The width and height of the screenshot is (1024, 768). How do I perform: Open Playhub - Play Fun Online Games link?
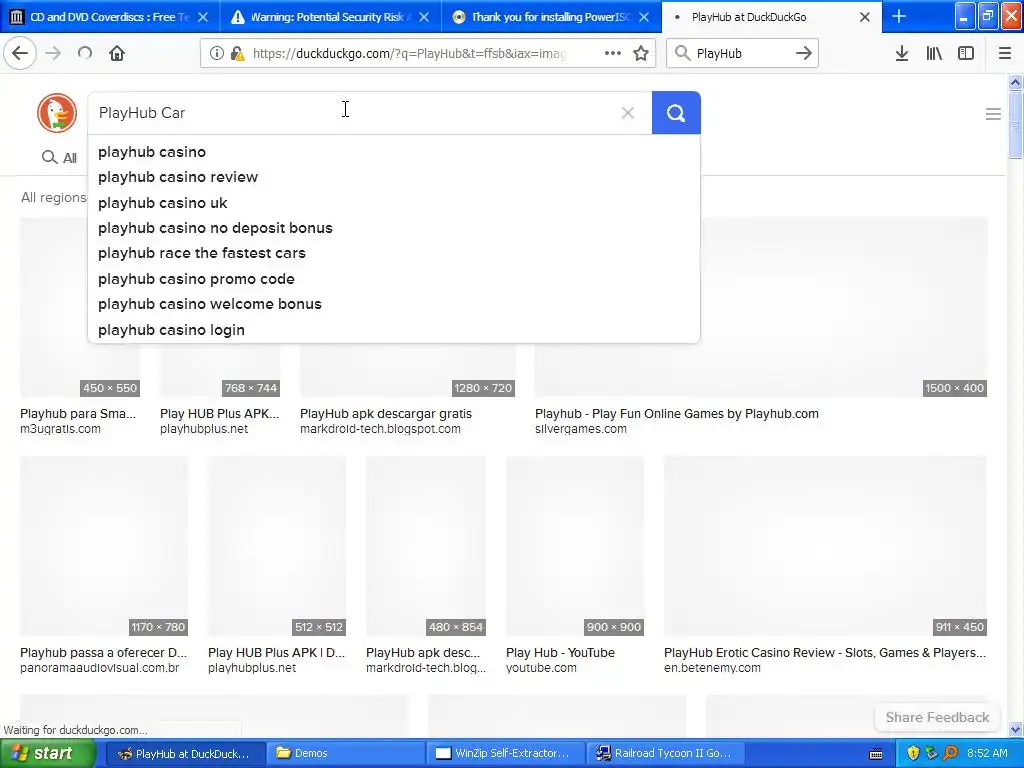(677, 413)
